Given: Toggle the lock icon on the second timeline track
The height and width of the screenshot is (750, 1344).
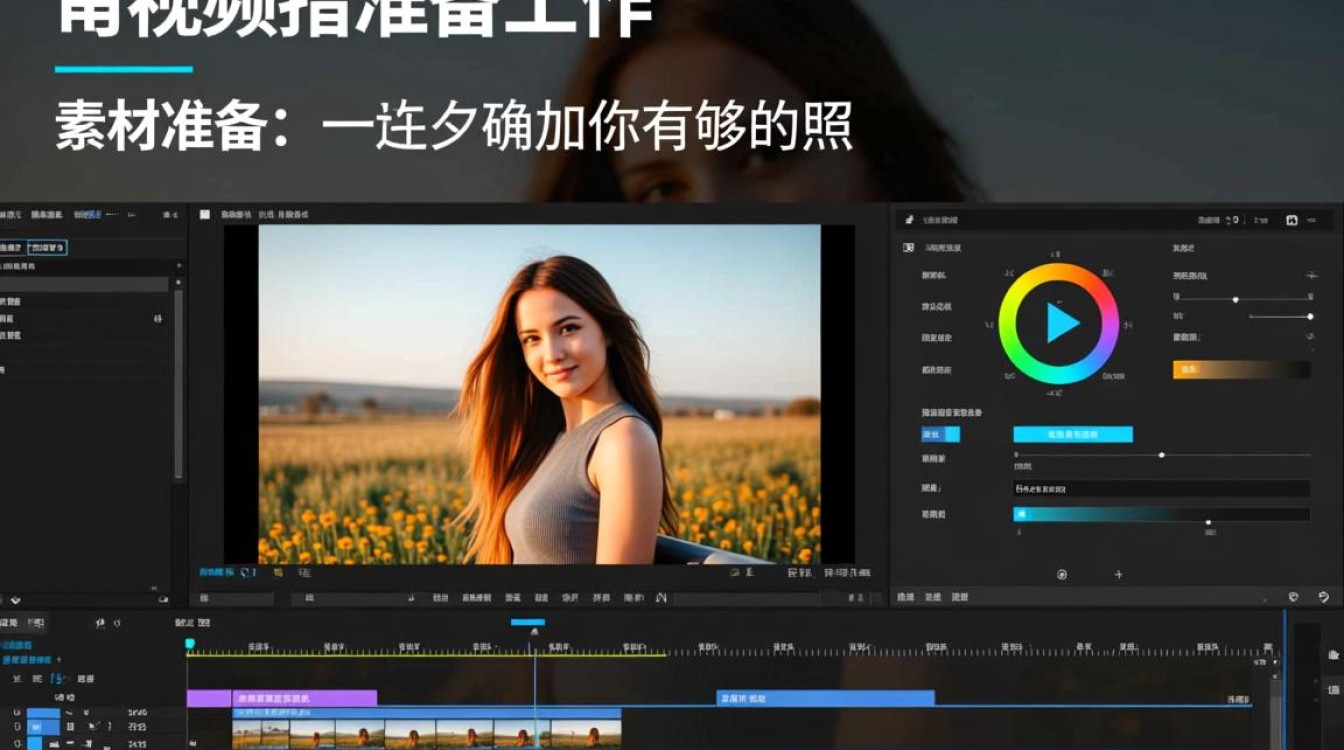Looking at the screenshot, I should tap(72, 726).
